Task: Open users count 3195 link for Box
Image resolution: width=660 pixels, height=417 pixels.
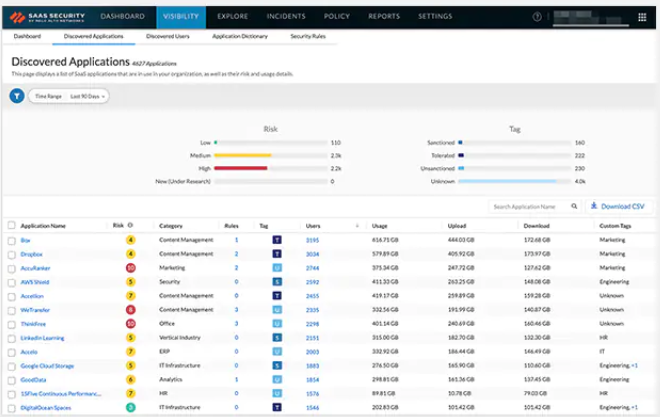Action: point(312,240)
